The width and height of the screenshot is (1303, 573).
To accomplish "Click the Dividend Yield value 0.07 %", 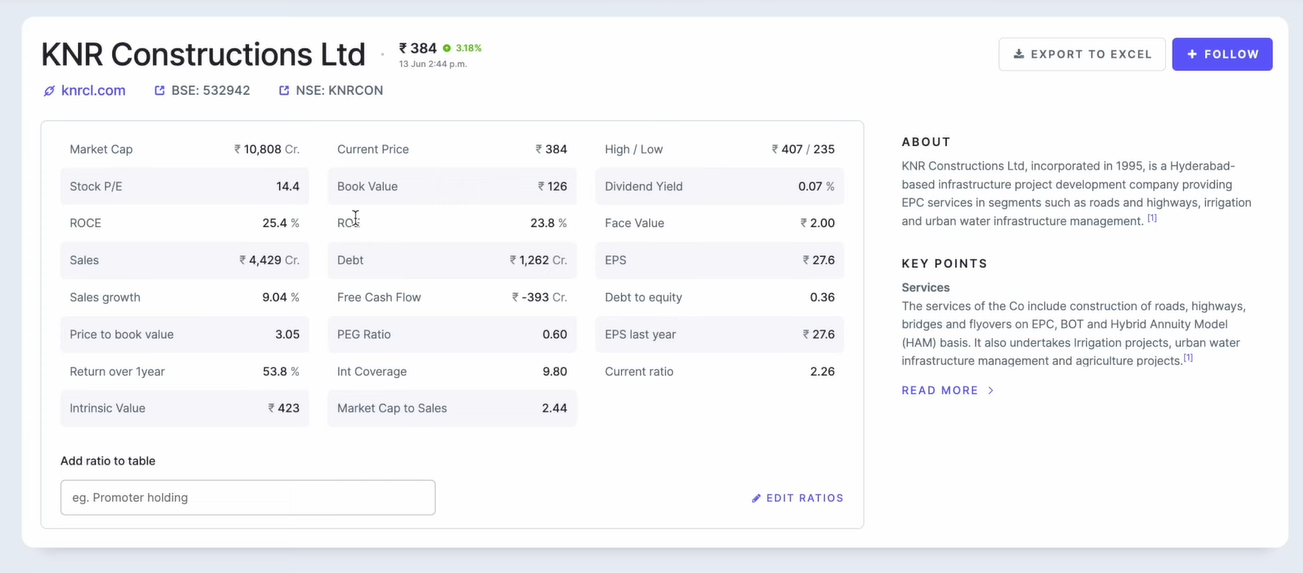I will [816, 186].
